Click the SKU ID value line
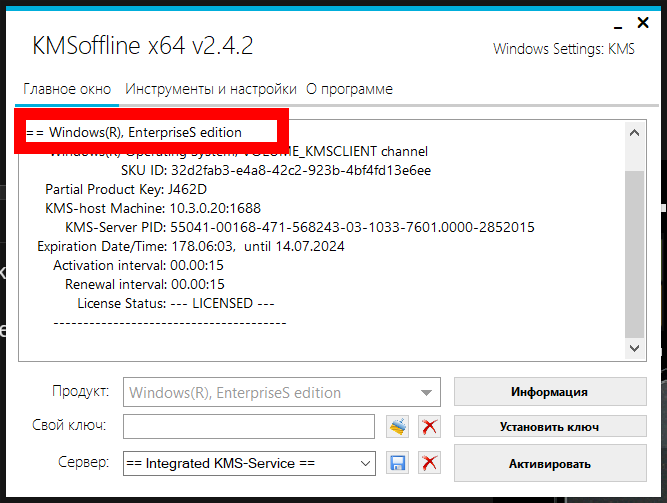The image size is (667, 503). pyautogui.click(x=276, y=171)
